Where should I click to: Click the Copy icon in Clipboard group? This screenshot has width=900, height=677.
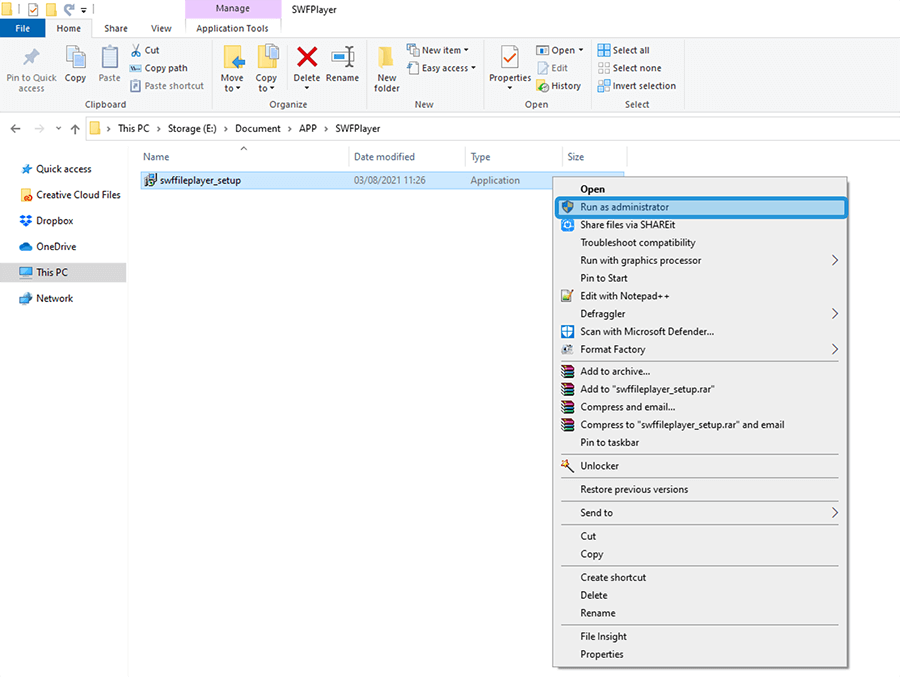pyautogui.click(x=75, y=58)
